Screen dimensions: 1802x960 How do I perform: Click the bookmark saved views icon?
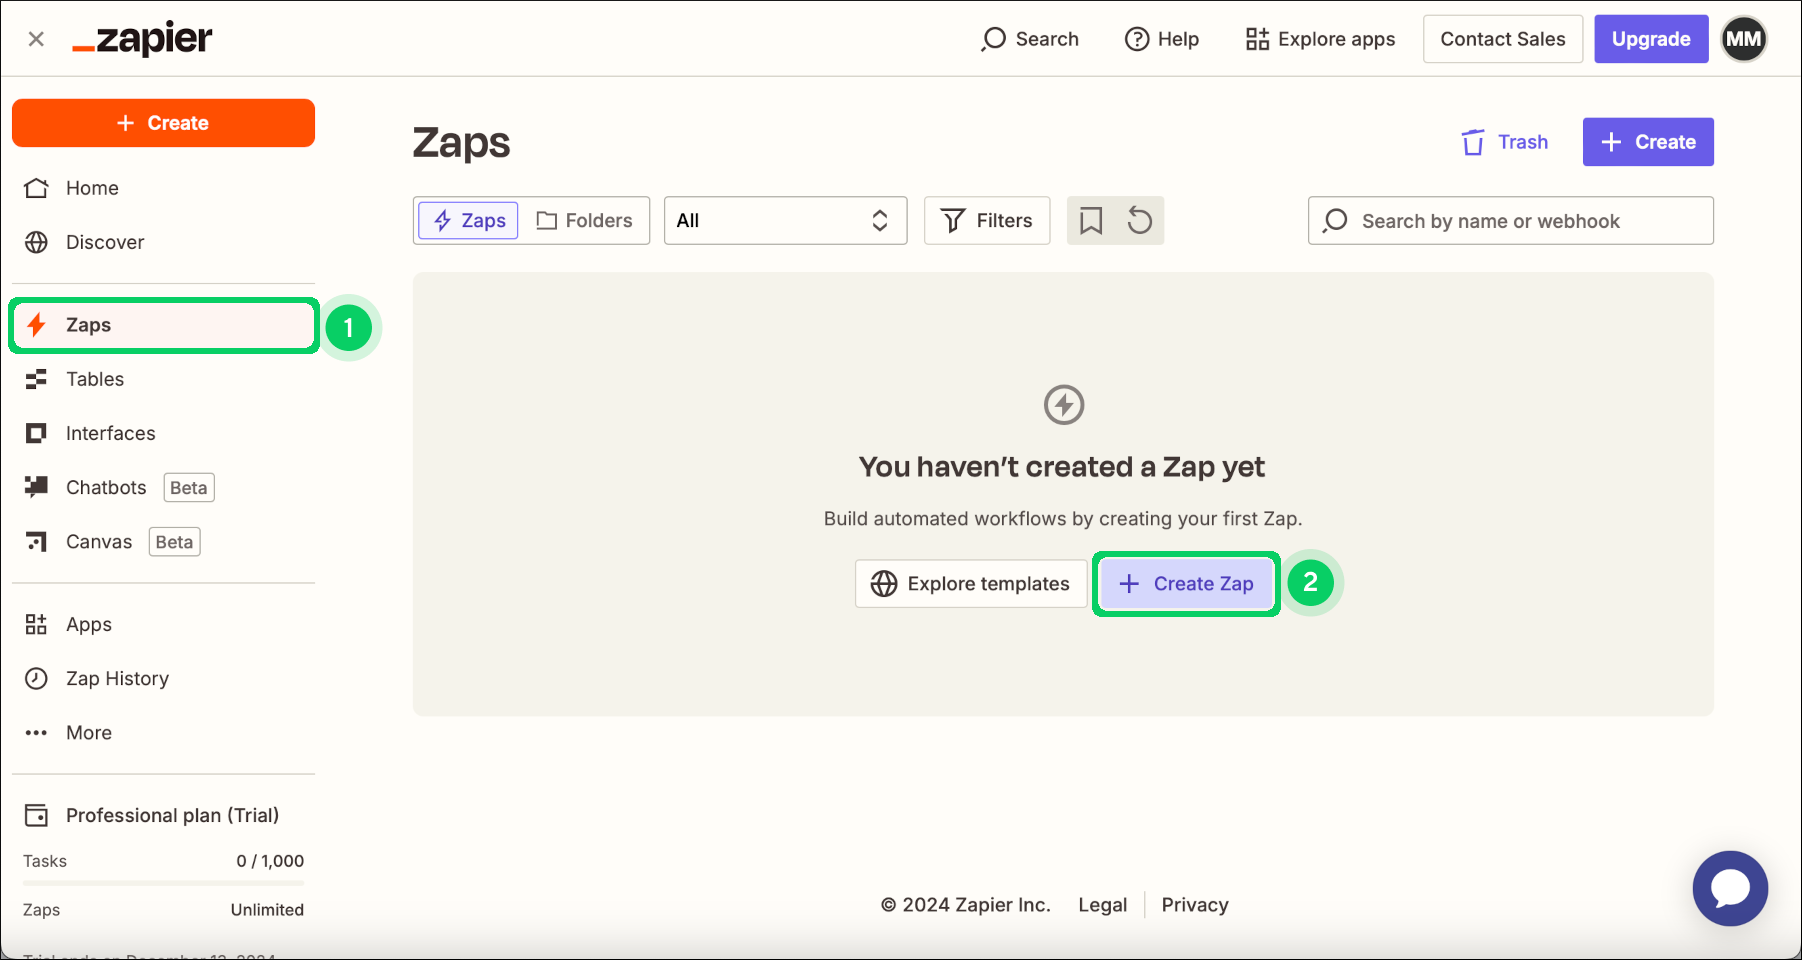click(x=1091, y=221)
